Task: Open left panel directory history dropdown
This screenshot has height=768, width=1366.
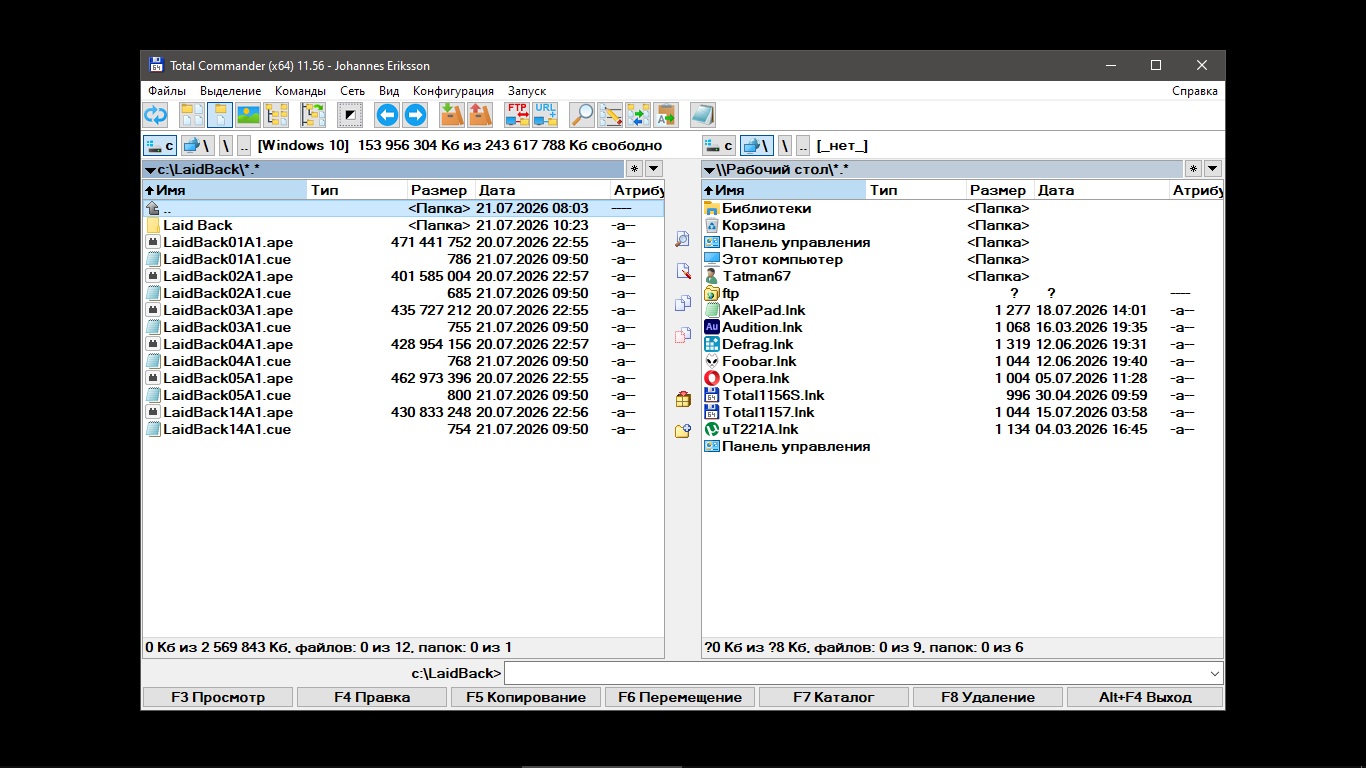Action: pos(654,169)
